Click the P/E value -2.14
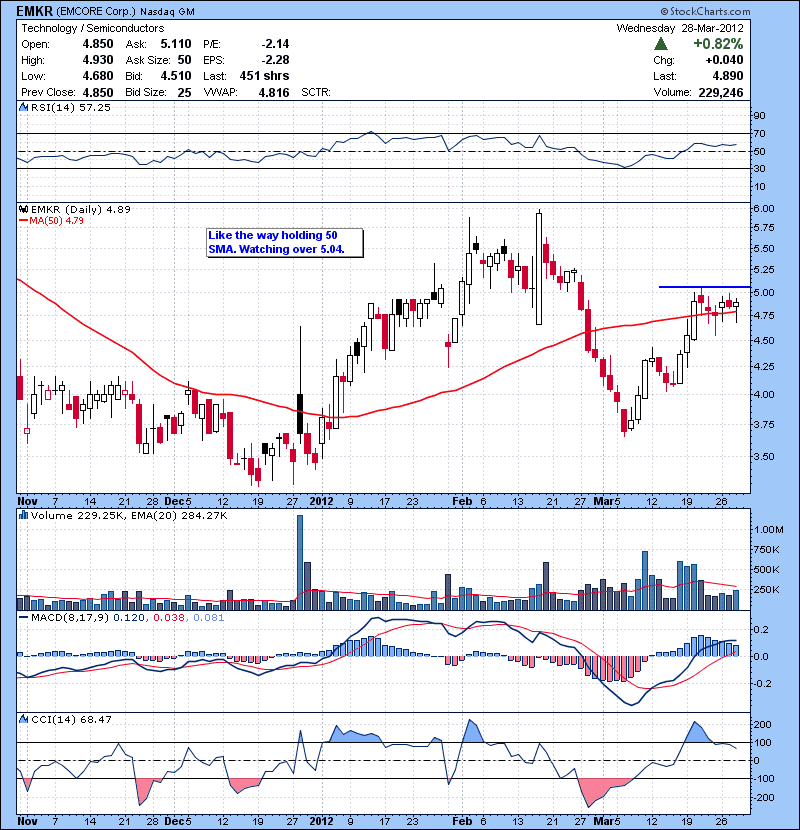The width and height of the screenshot is (800, 830). tap(275, 44)
